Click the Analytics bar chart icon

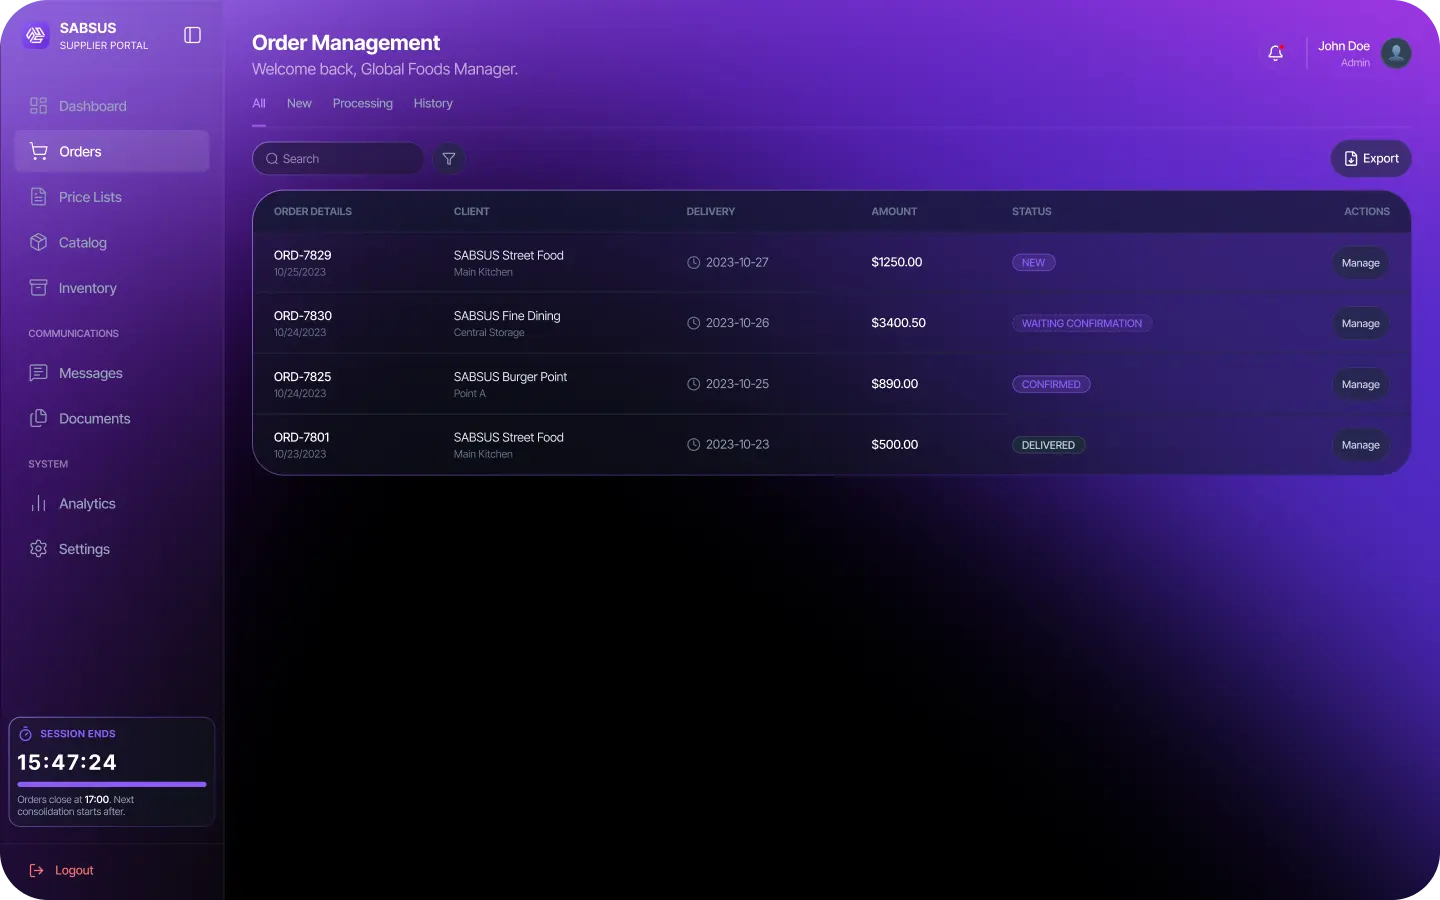pos(39,503)
